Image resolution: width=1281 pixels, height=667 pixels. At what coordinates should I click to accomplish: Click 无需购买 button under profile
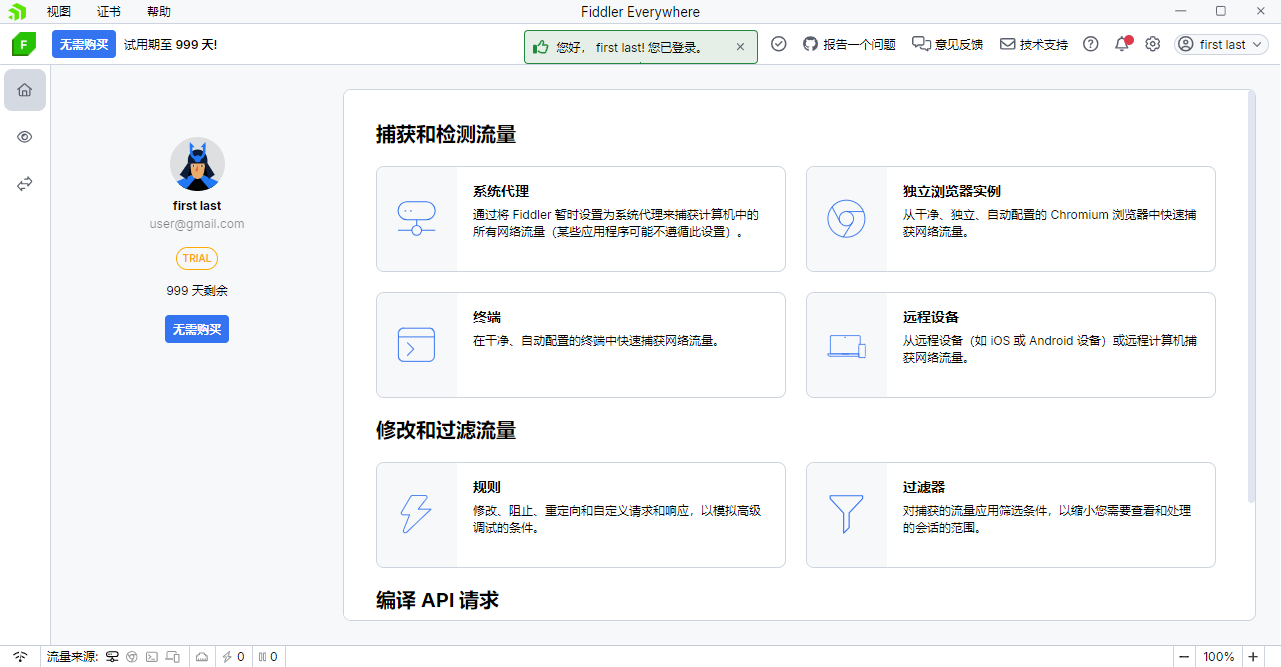tap(197, 329)
